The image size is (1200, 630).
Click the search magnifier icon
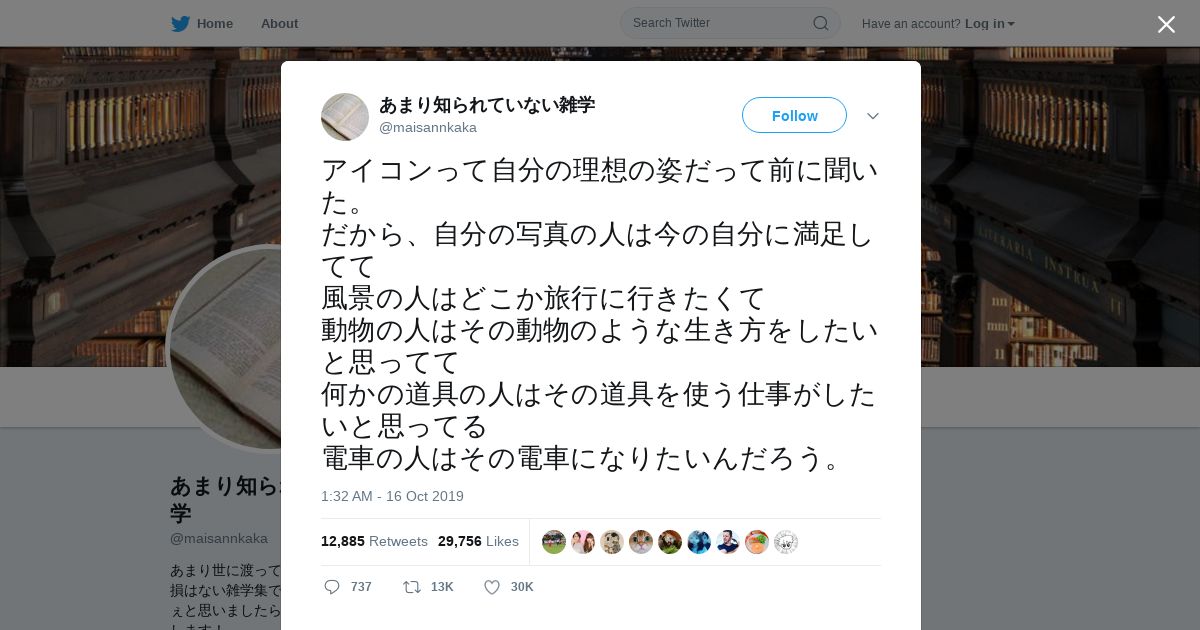pyautogui.click(x=820, y=23)
